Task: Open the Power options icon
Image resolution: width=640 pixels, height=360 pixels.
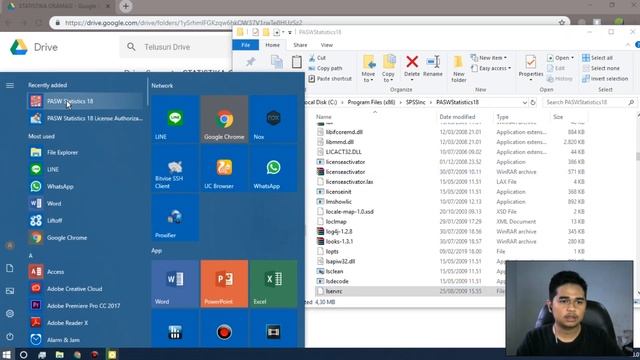Action: pyautogui.click(x=10, y=337)
